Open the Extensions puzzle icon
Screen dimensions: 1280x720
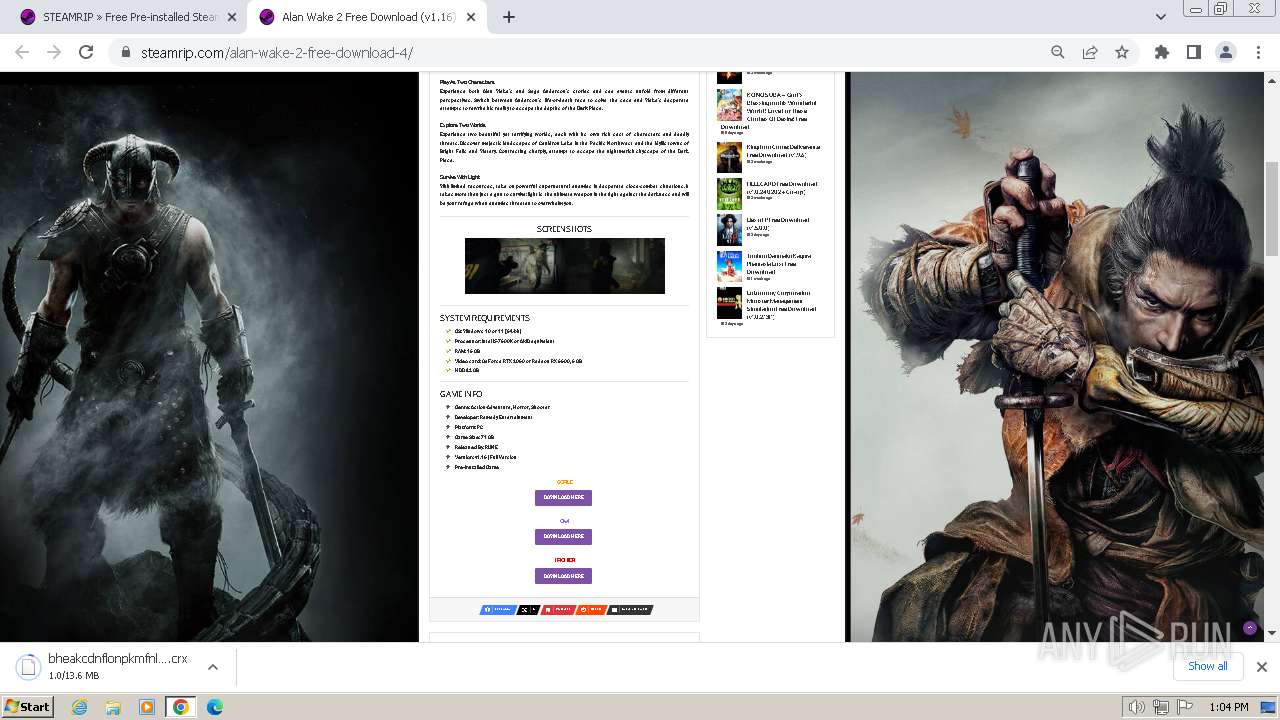(x=1161, y=52)
